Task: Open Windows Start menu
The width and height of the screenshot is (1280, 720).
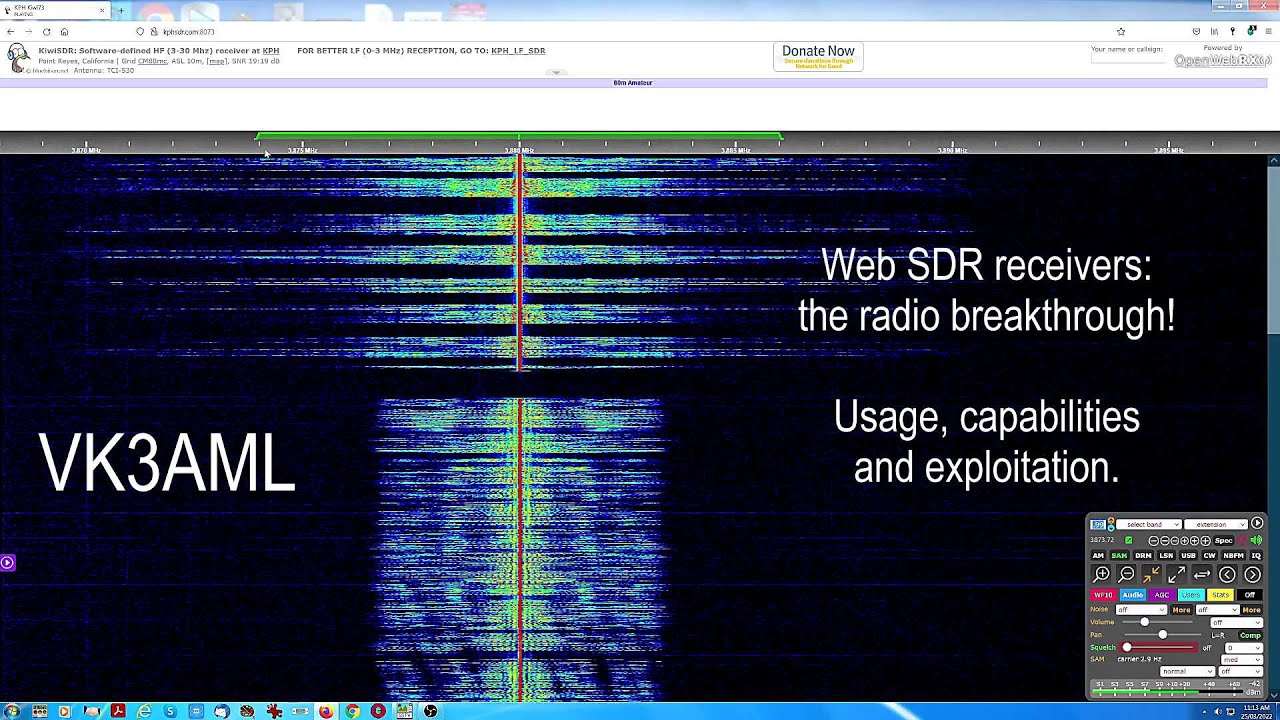Action: pos(12,711)
